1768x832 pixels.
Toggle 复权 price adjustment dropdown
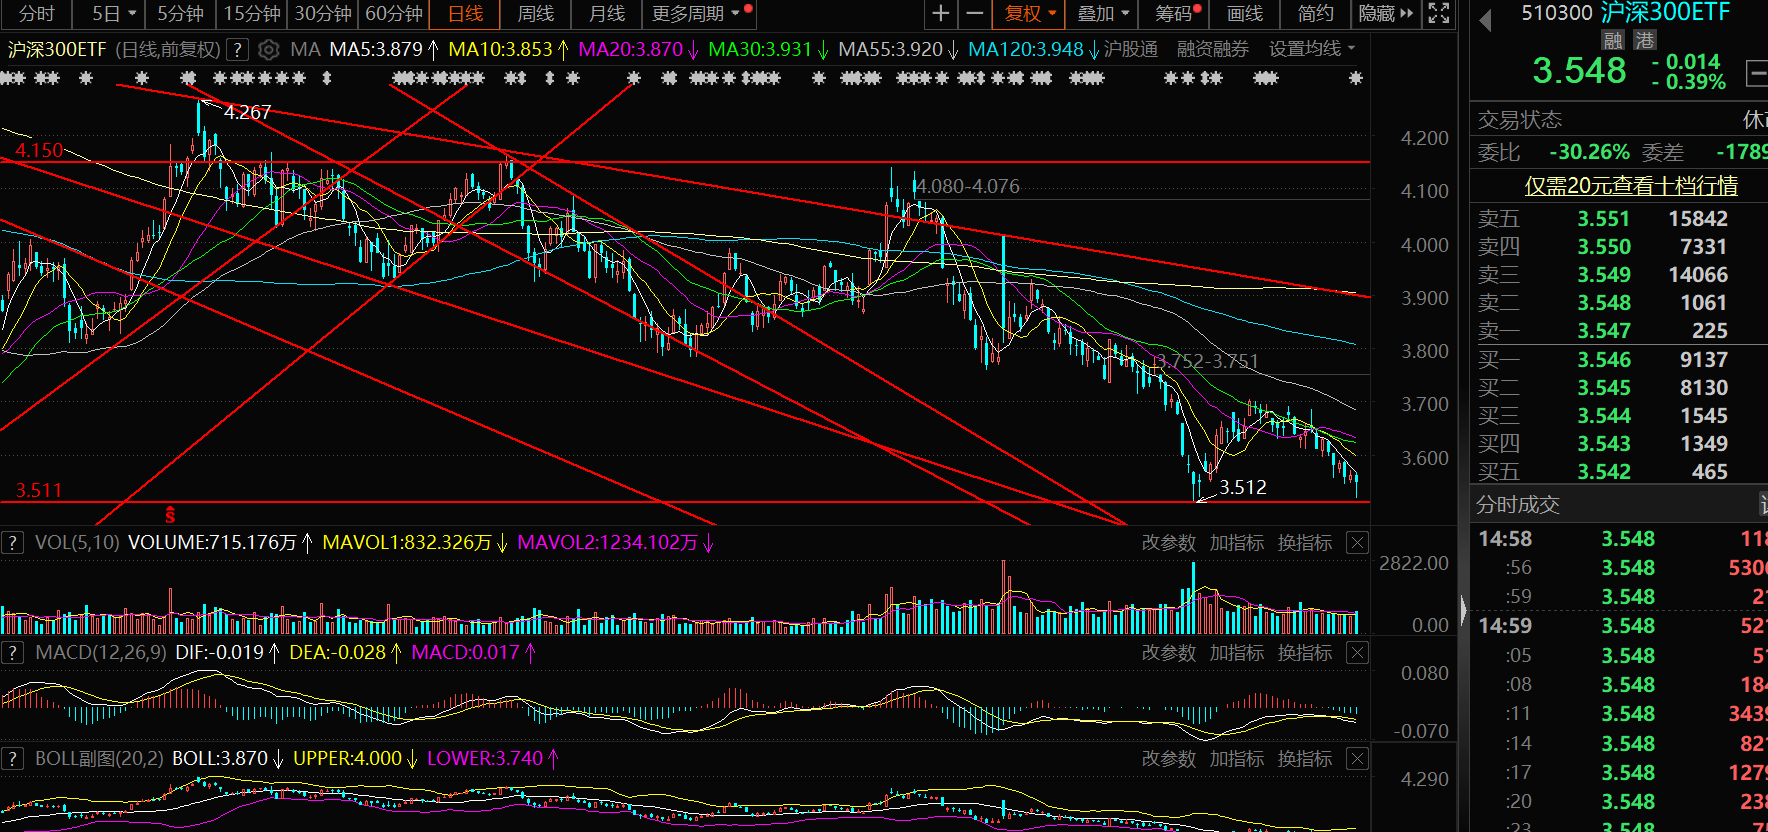coord(1030,14)
